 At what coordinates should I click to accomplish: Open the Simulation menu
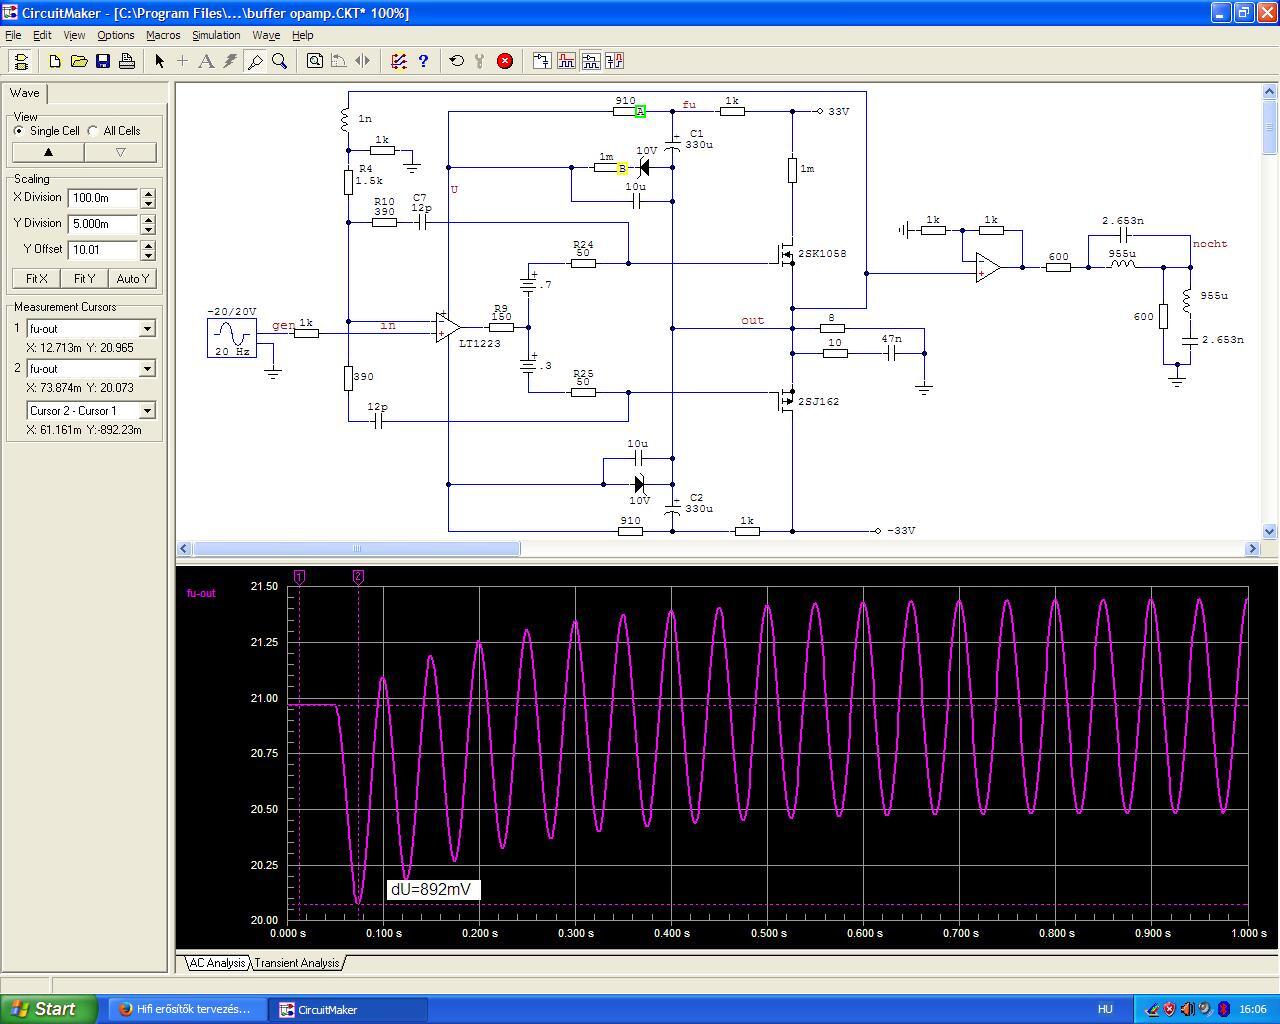[216, 35]
